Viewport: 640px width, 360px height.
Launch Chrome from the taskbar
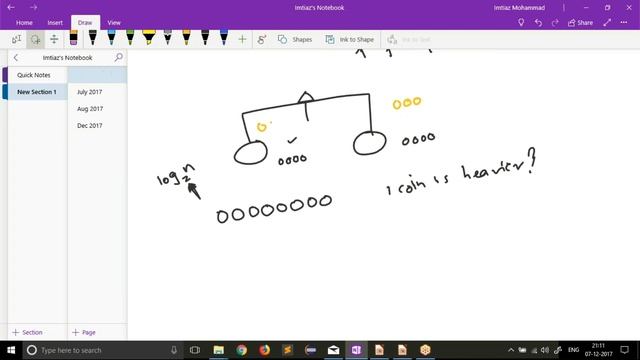pyautogui.click(x=242, y=350)
